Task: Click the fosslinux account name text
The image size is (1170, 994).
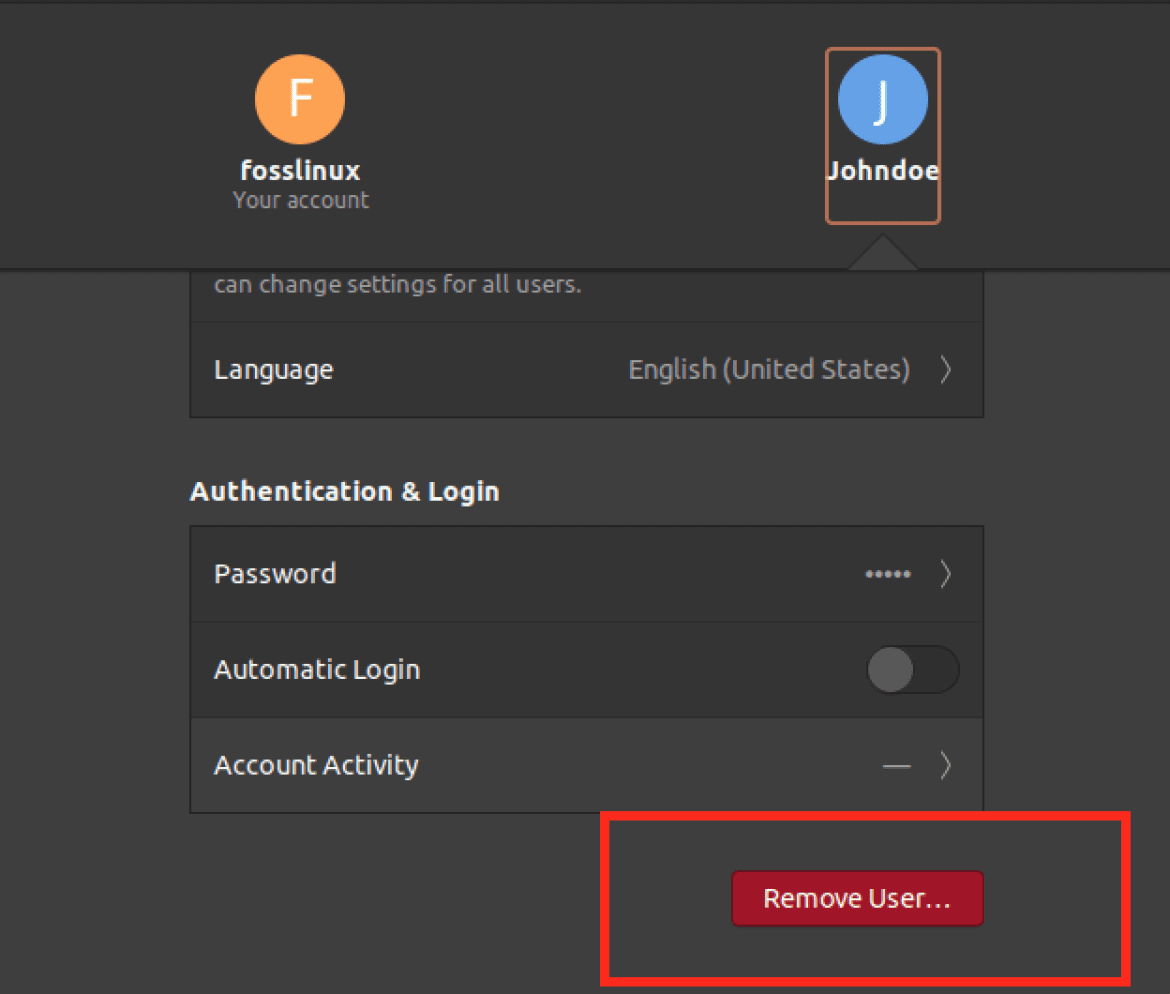Action: [300, 170]
